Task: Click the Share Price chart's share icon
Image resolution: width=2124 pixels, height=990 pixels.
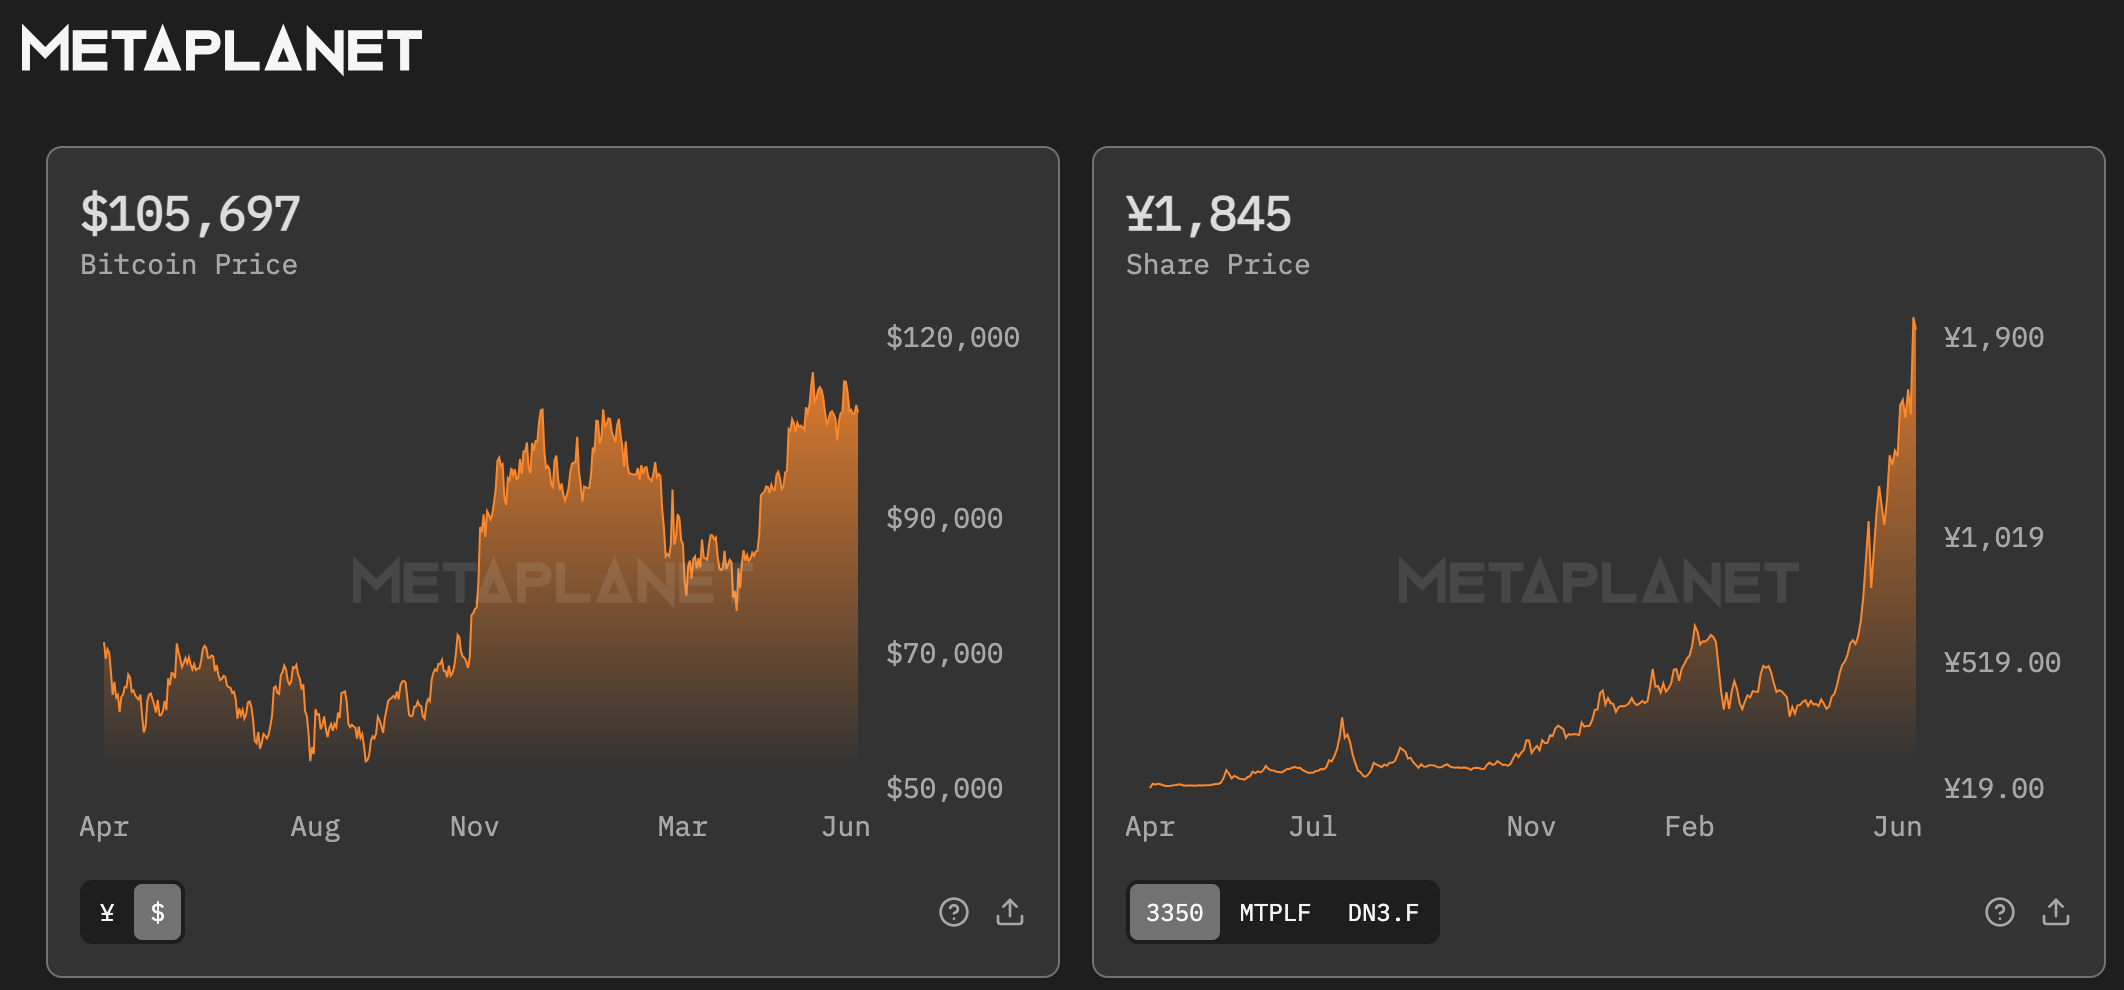Action: [x=2056, y=912]
